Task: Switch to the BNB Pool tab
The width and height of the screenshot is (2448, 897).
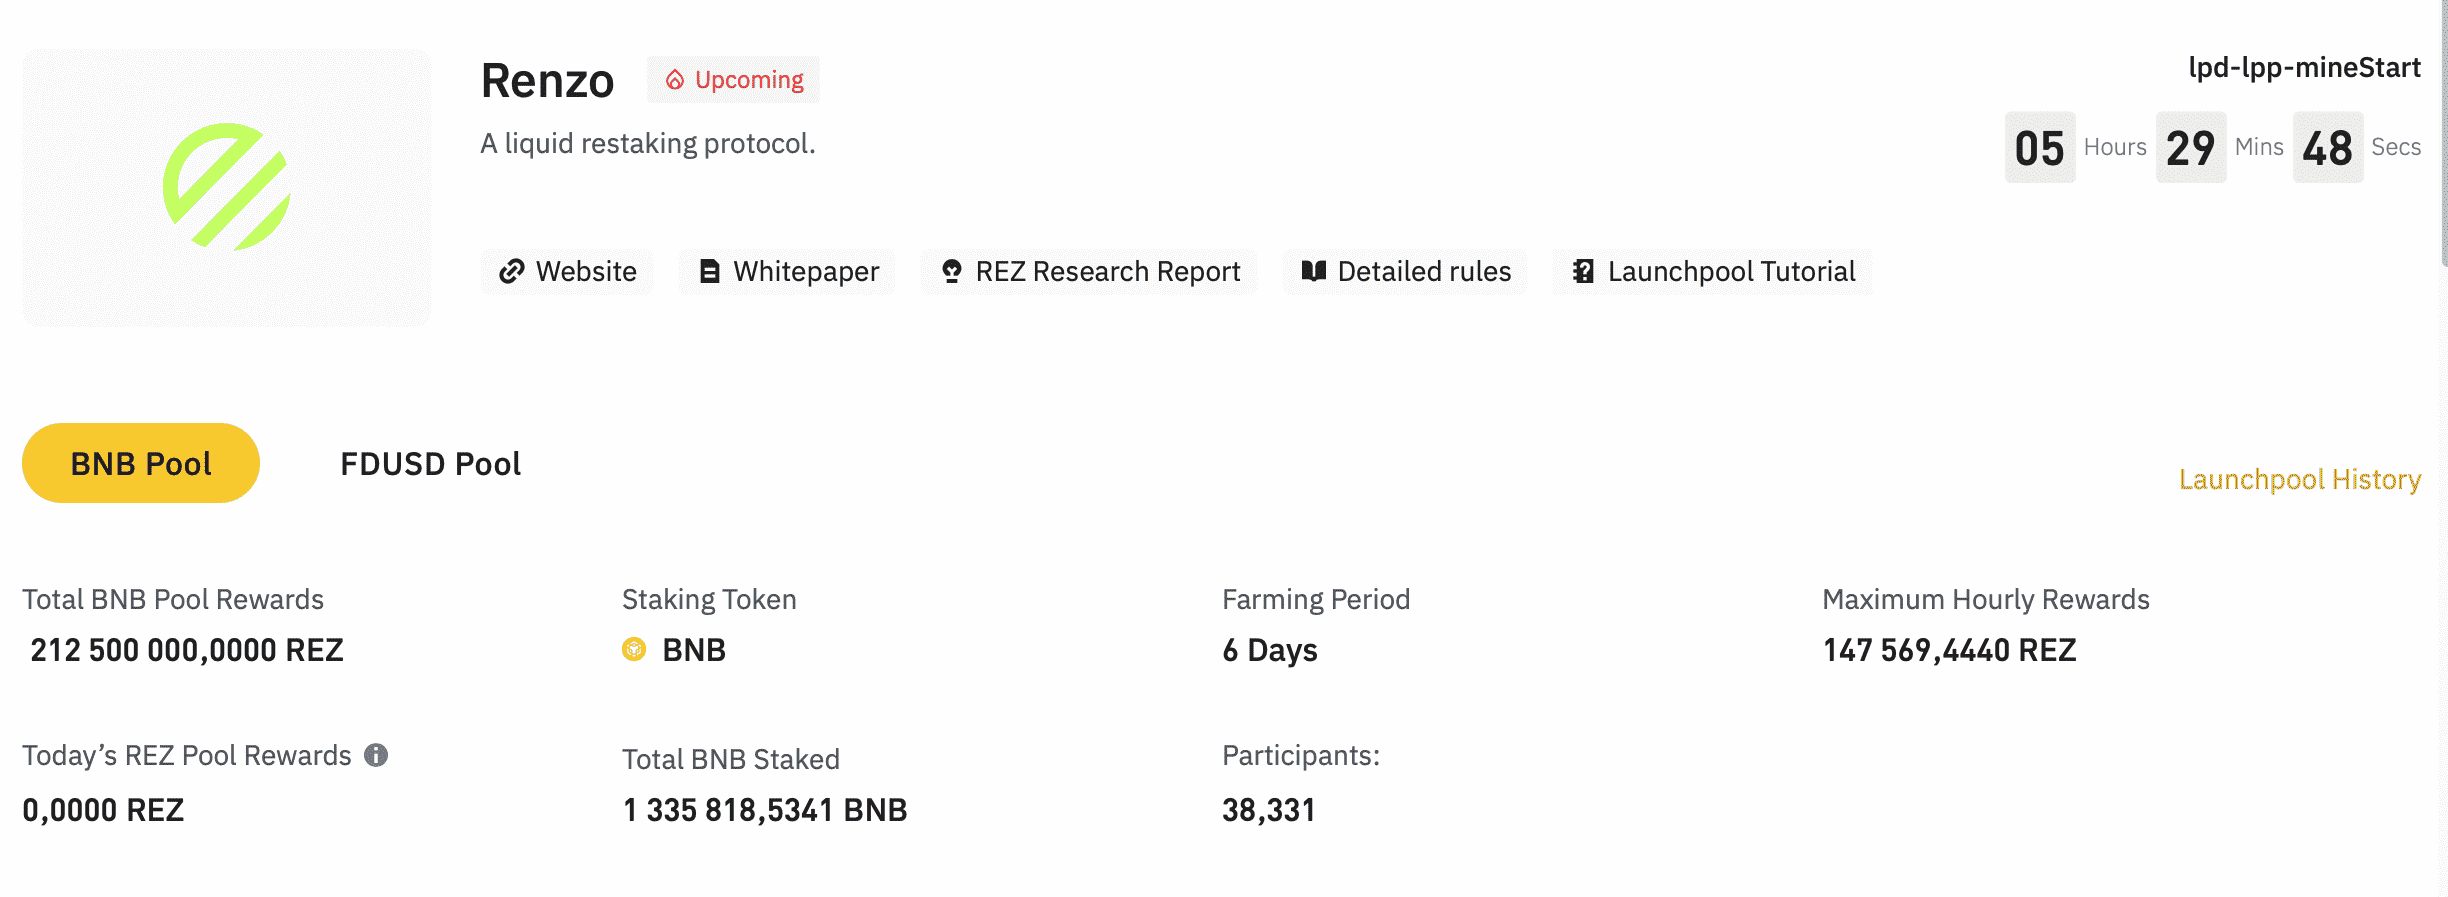Action: (x=141, y=463)
